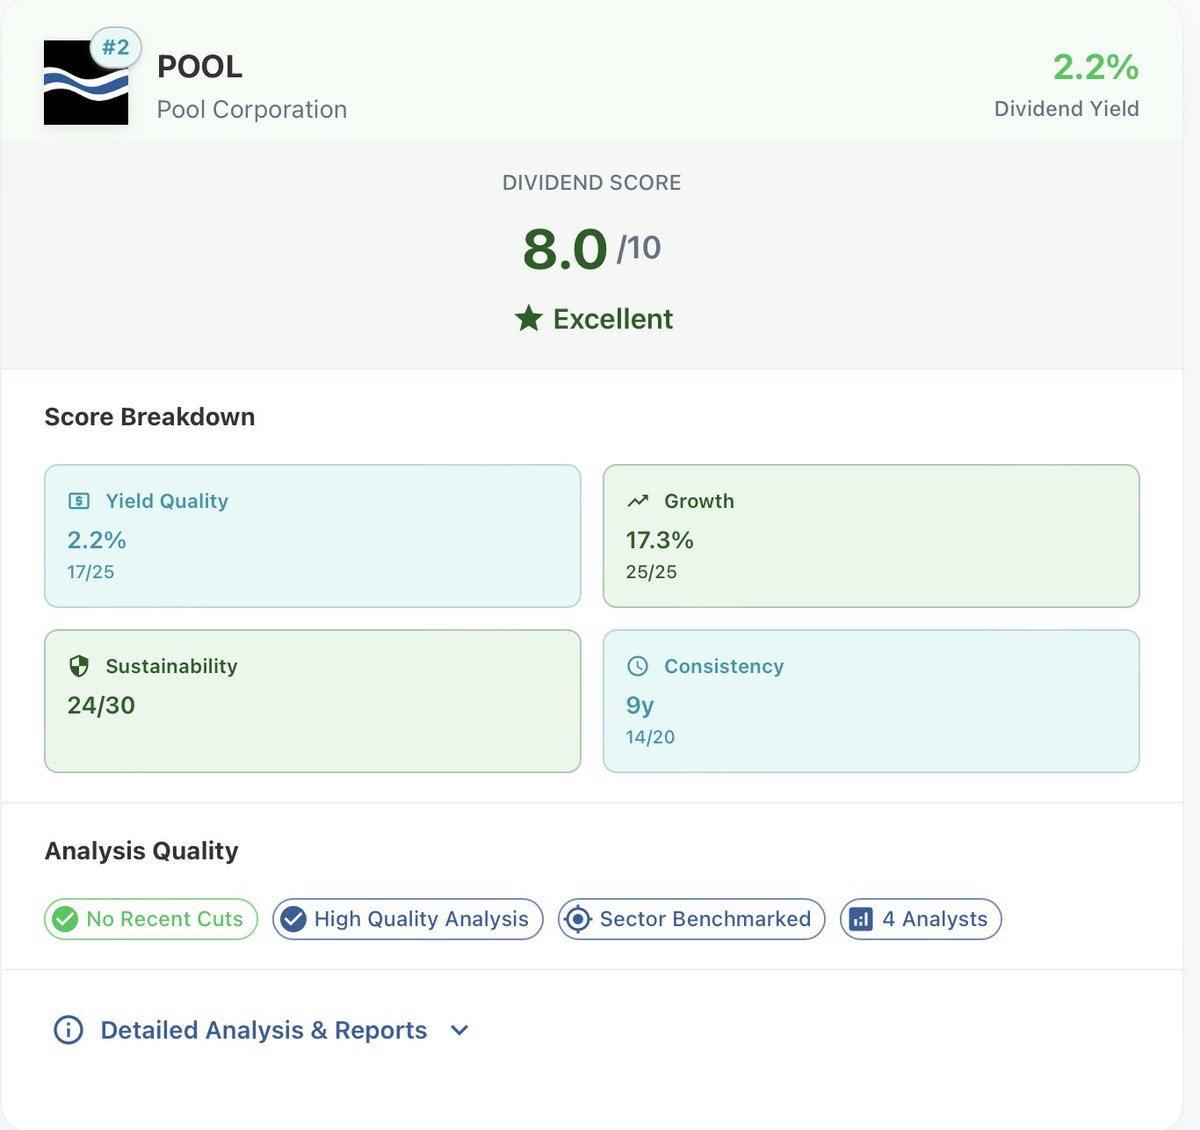Viewport: 1200px width, 1130px height.
Task: Click the chevron next to Detailed Analysis & Reports
Action: [x=459, y=1030]
